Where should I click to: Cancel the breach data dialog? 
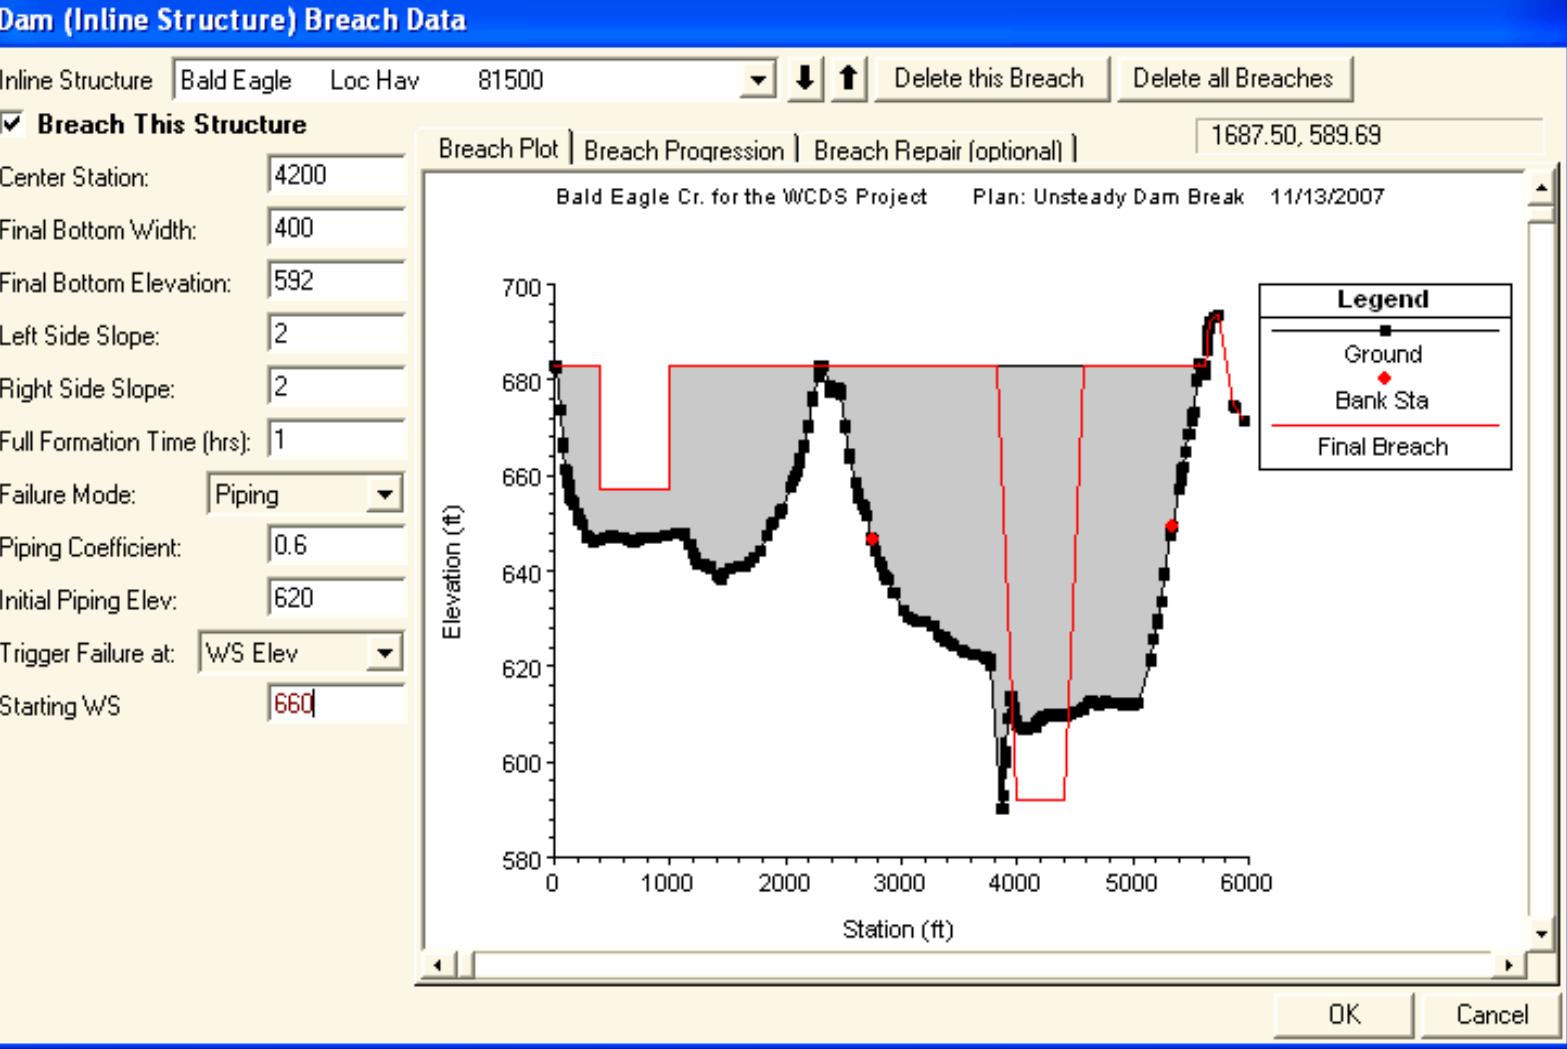pyautogui.click(x=1491, y=1014)
